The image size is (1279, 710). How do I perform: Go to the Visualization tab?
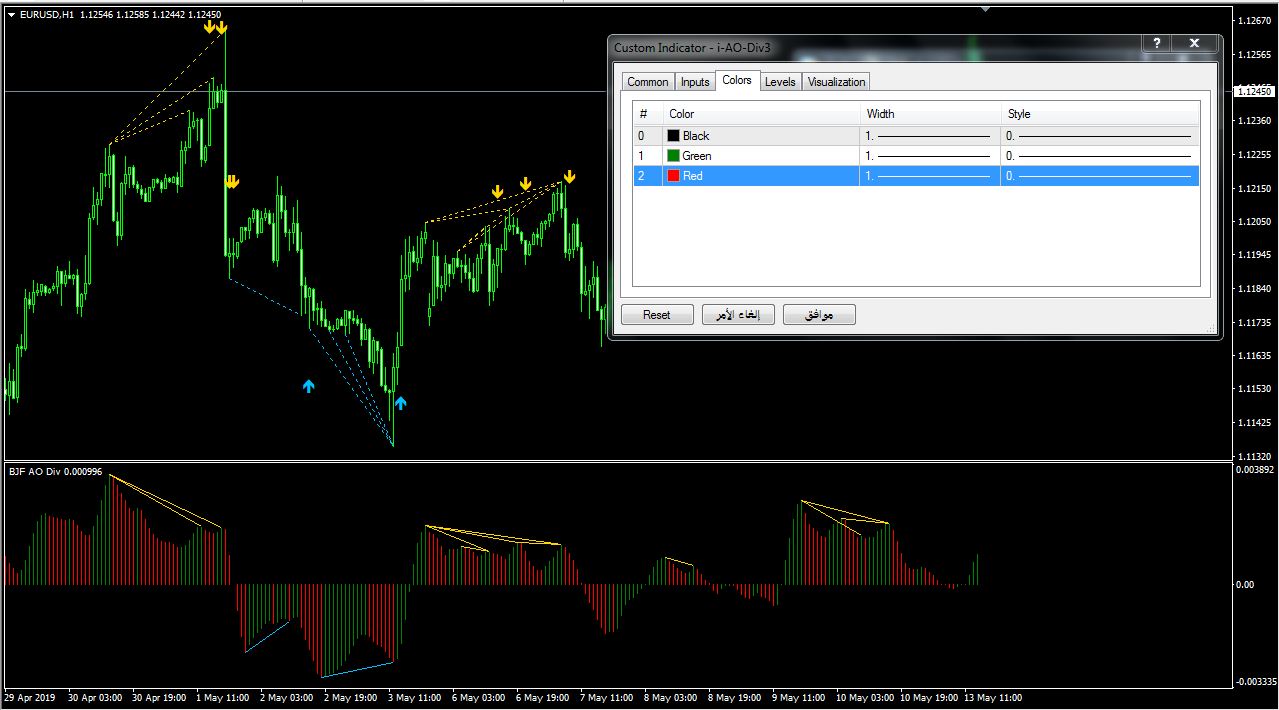coord(836,82)
